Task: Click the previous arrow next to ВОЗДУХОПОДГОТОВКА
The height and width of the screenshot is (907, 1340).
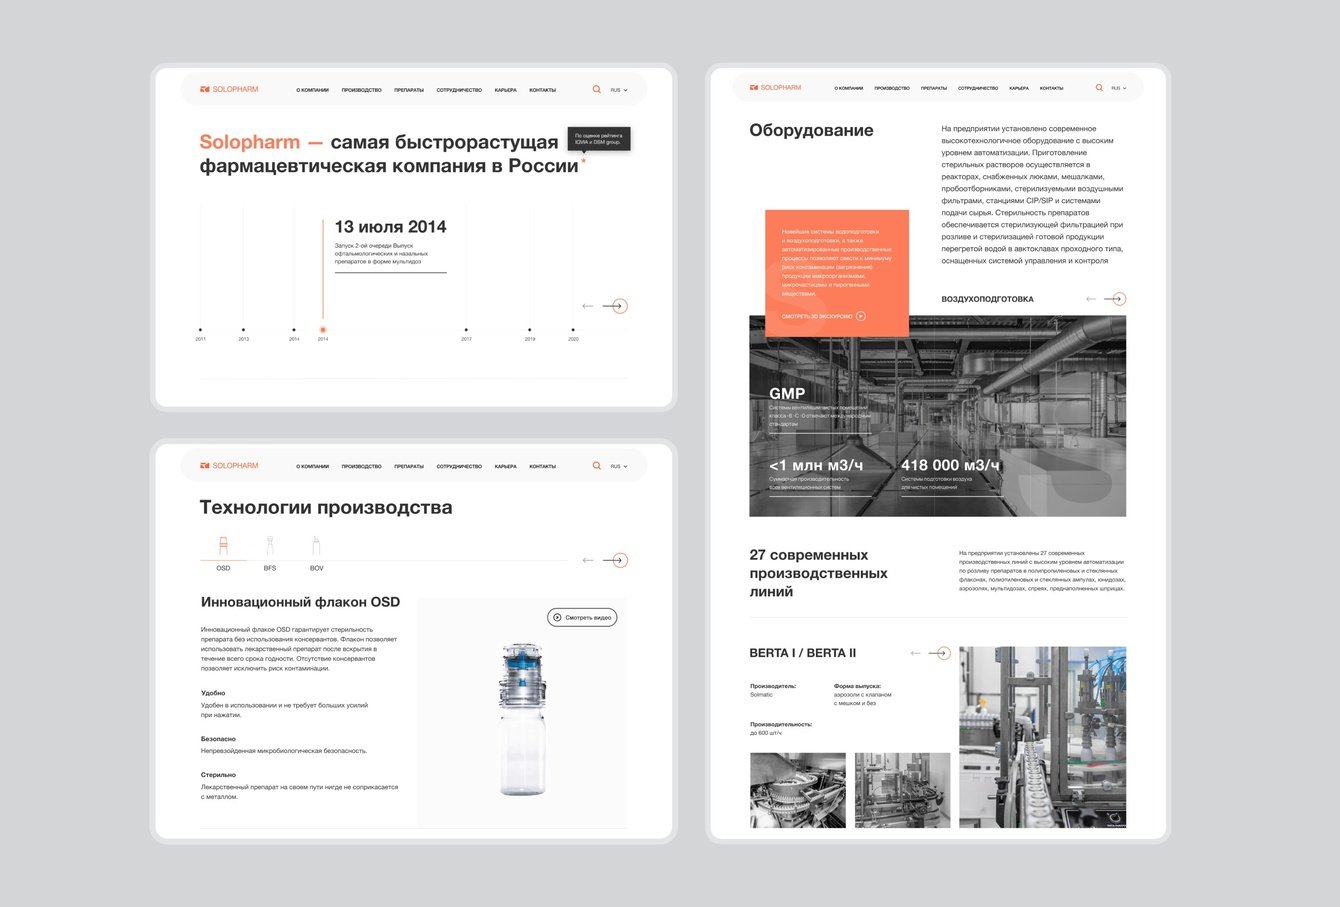Action: [1091, 299]
